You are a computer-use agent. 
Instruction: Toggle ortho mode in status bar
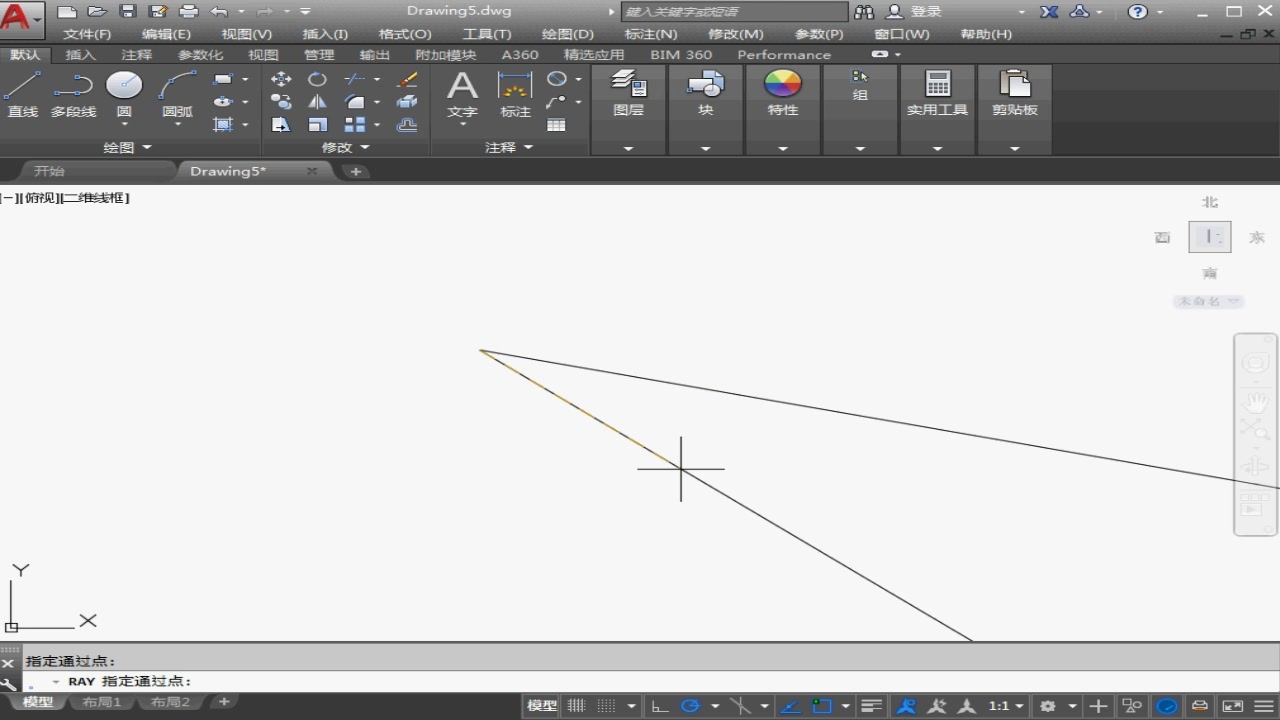point(659,706)
